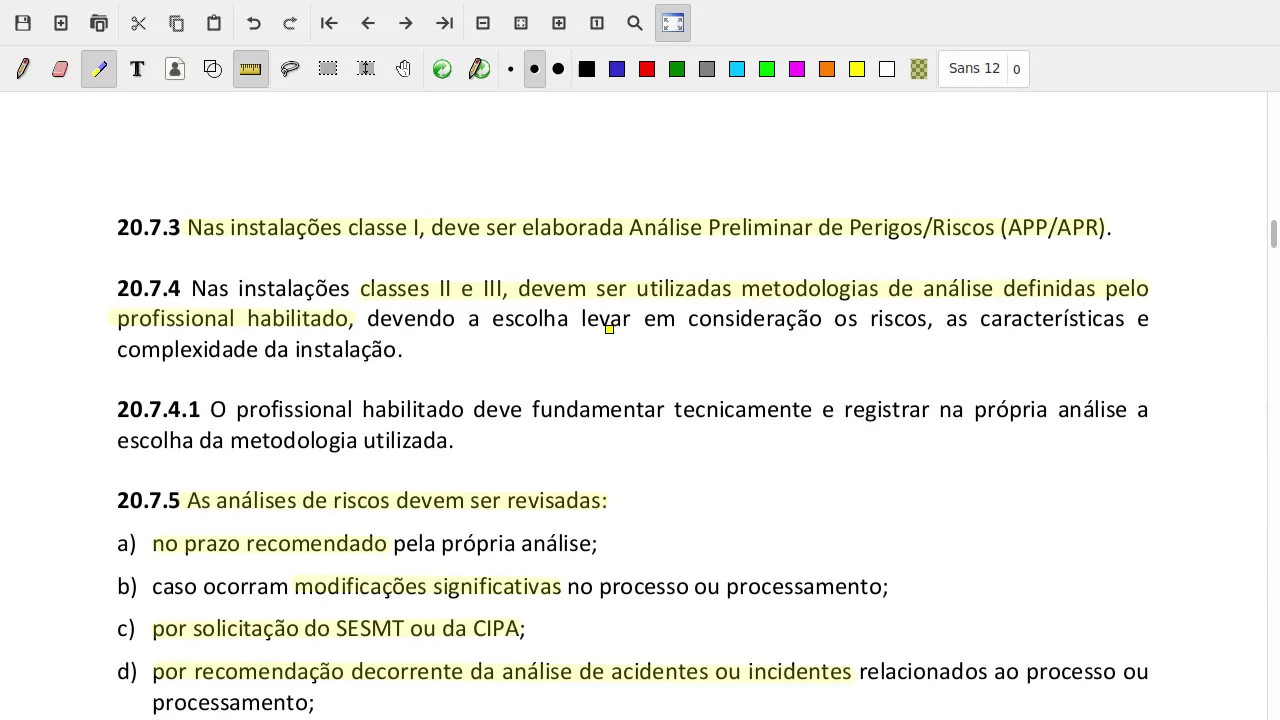Toggle fullscreen mode button

tap(673, 23)
